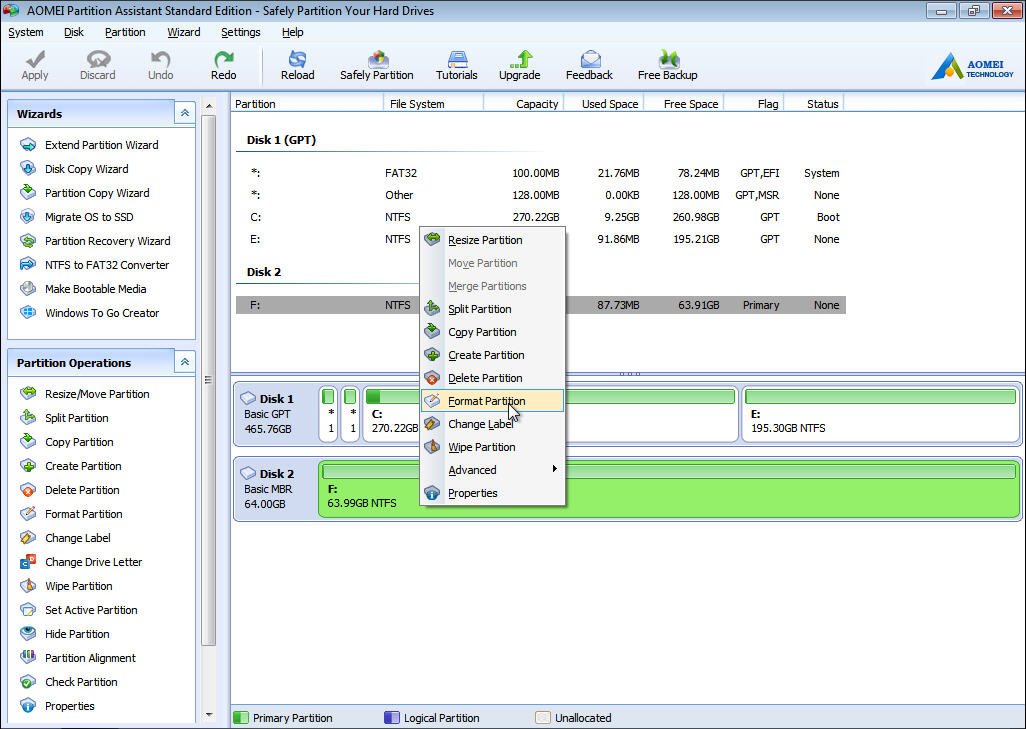This screenshot has height=729, width=1026.
Task: Select Wipe Partition in context menu
Action: click(x=481, y=447)
